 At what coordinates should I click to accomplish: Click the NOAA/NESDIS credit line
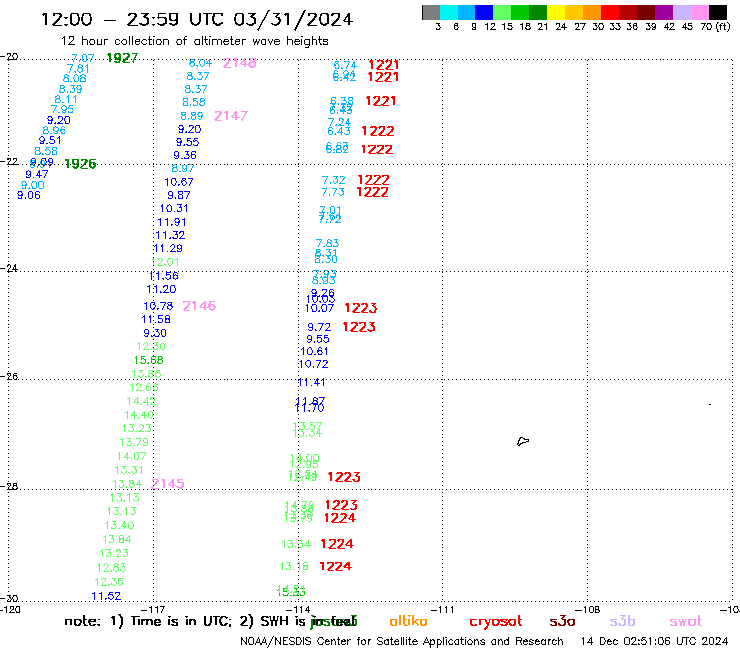pyautogui.click(x=402, y=641)
